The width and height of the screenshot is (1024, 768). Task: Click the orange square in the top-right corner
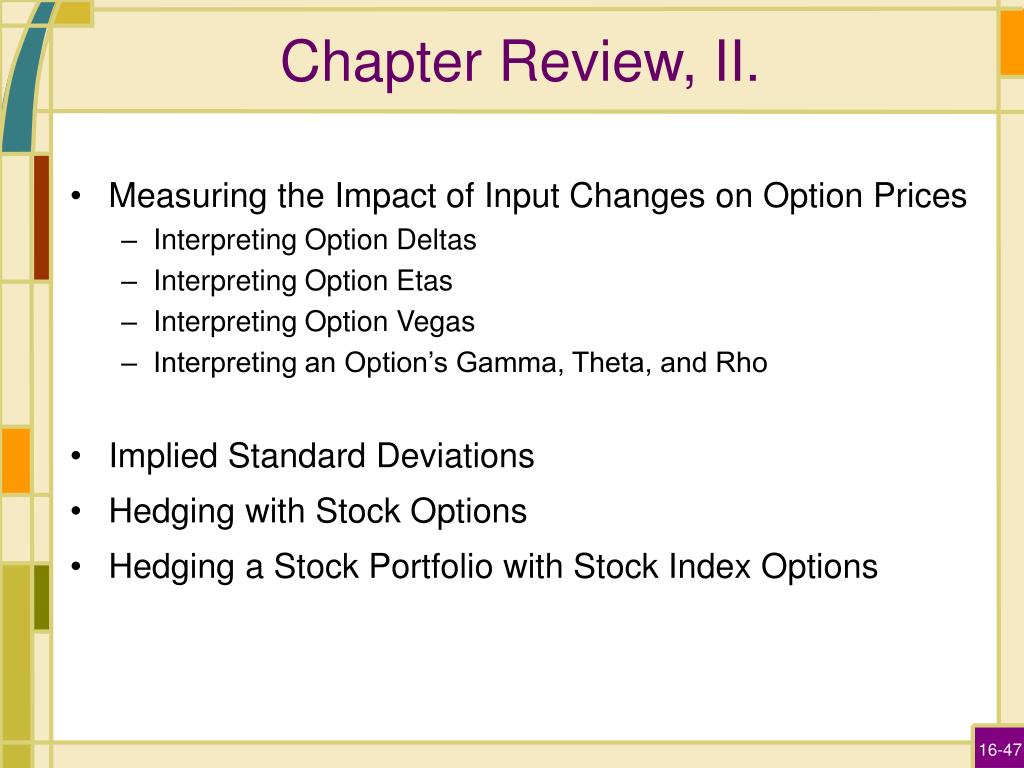point(1012,42)
